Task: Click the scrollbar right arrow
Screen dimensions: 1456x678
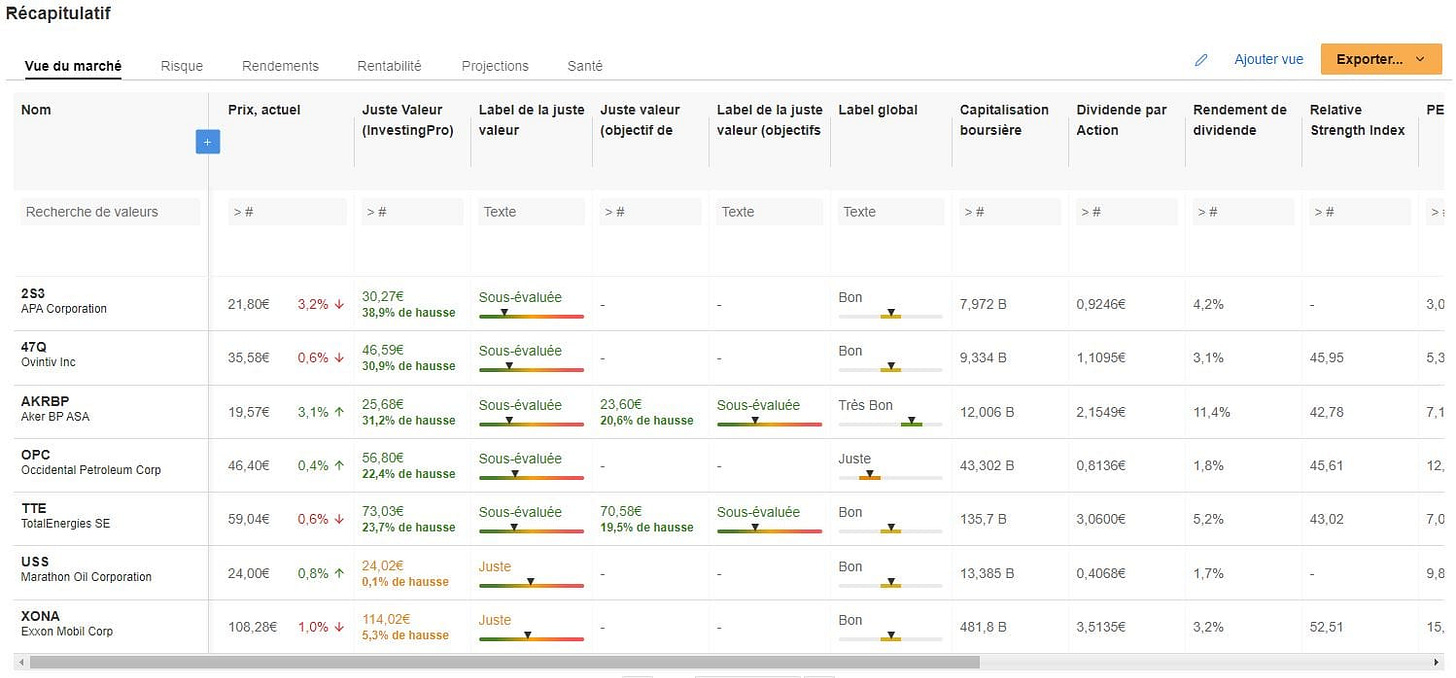Action: point(1437,662)
